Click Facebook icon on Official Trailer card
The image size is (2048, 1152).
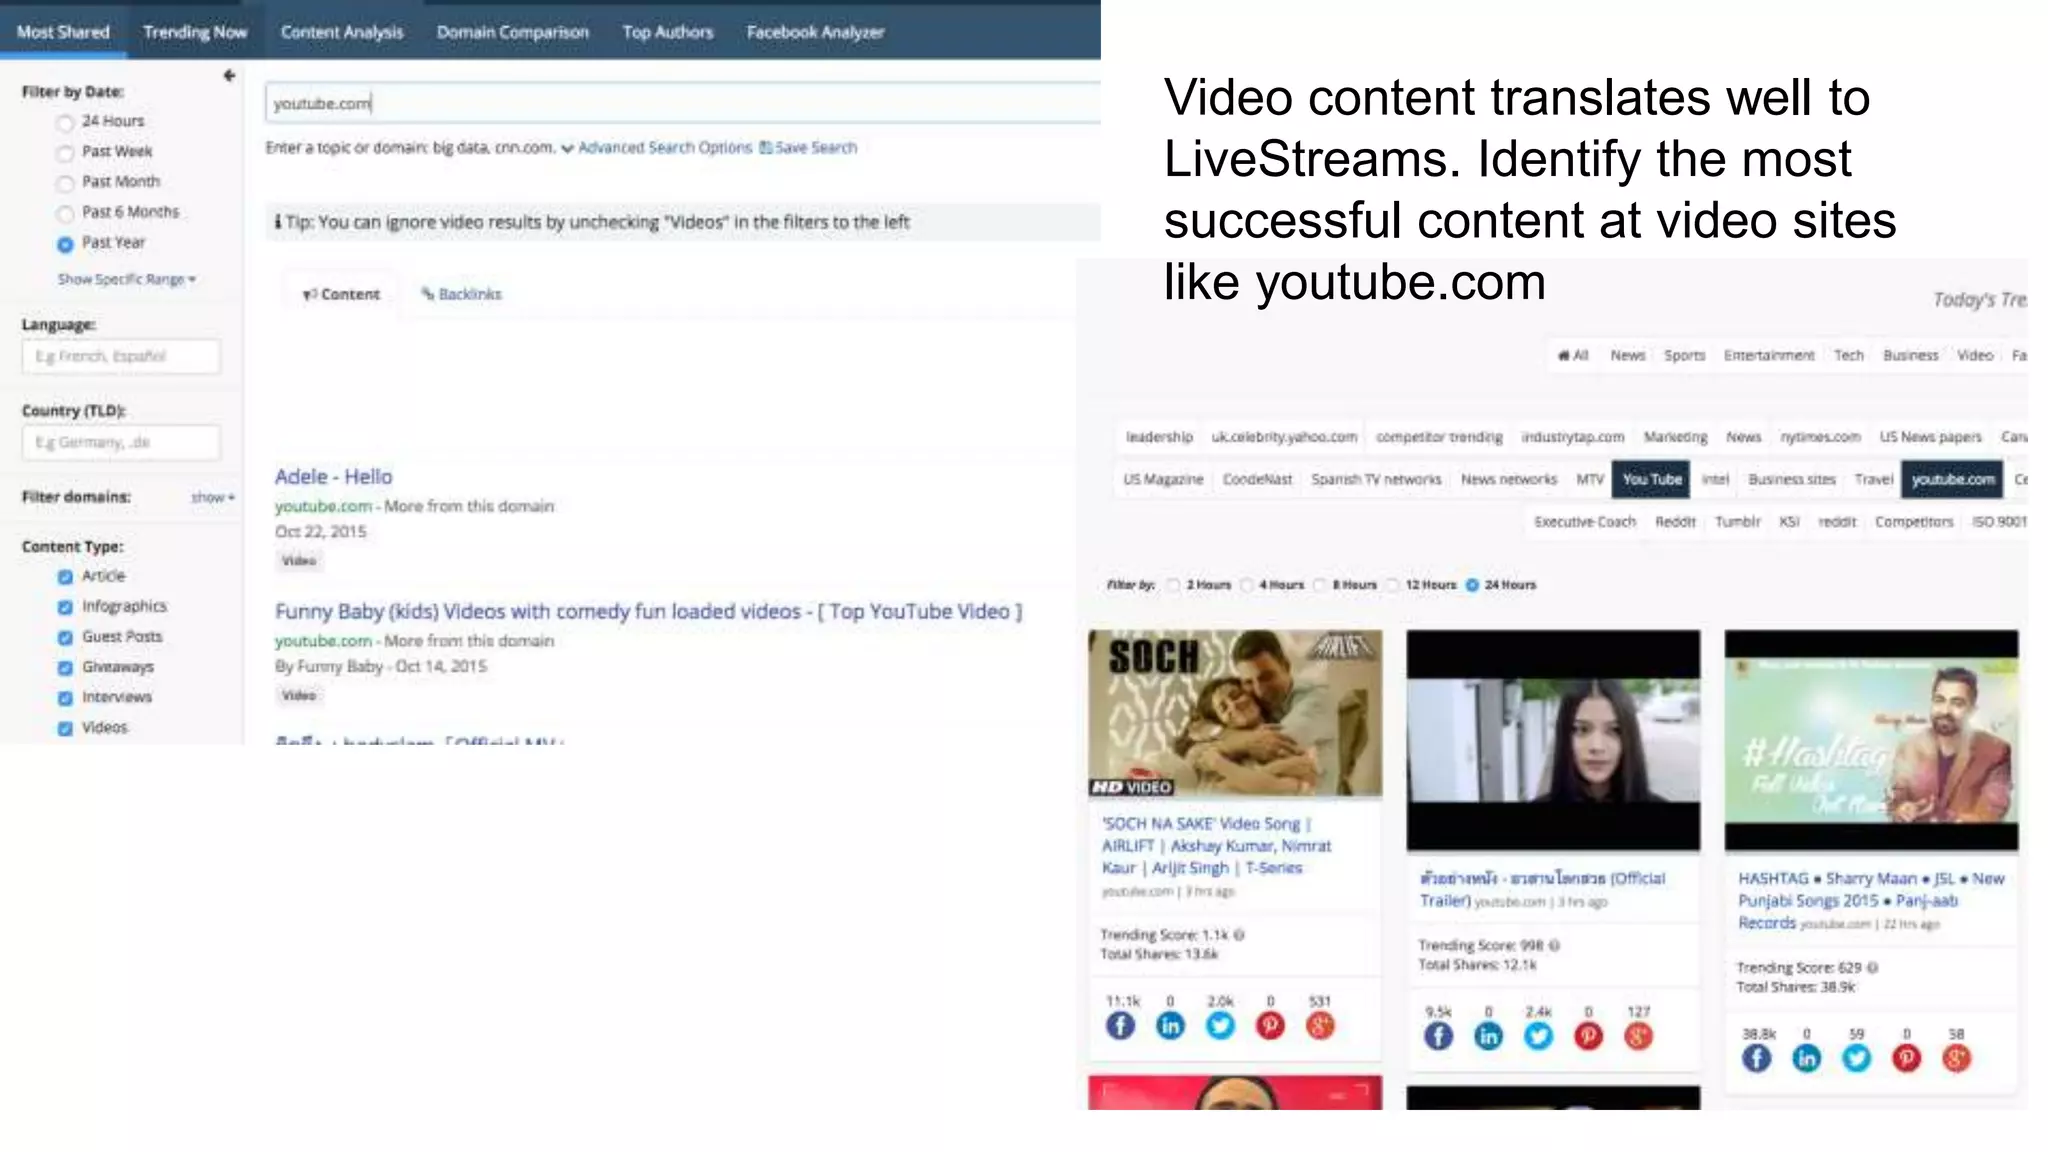(1438, 1036)
